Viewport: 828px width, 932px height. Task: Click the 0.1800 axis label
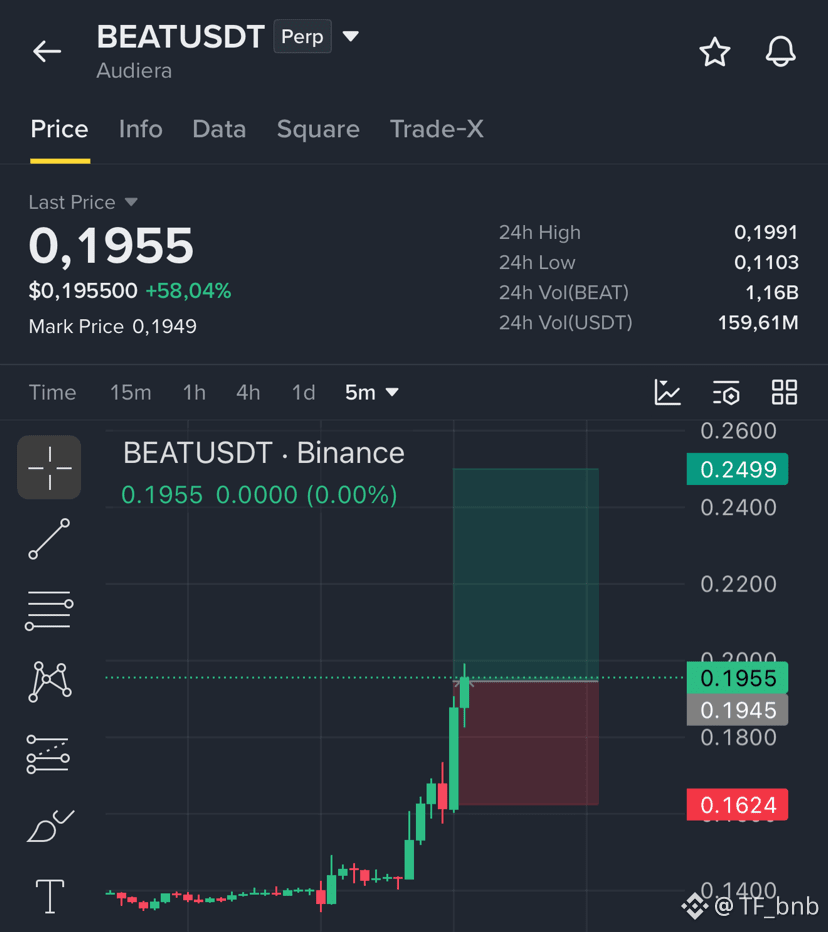point(738,737)
